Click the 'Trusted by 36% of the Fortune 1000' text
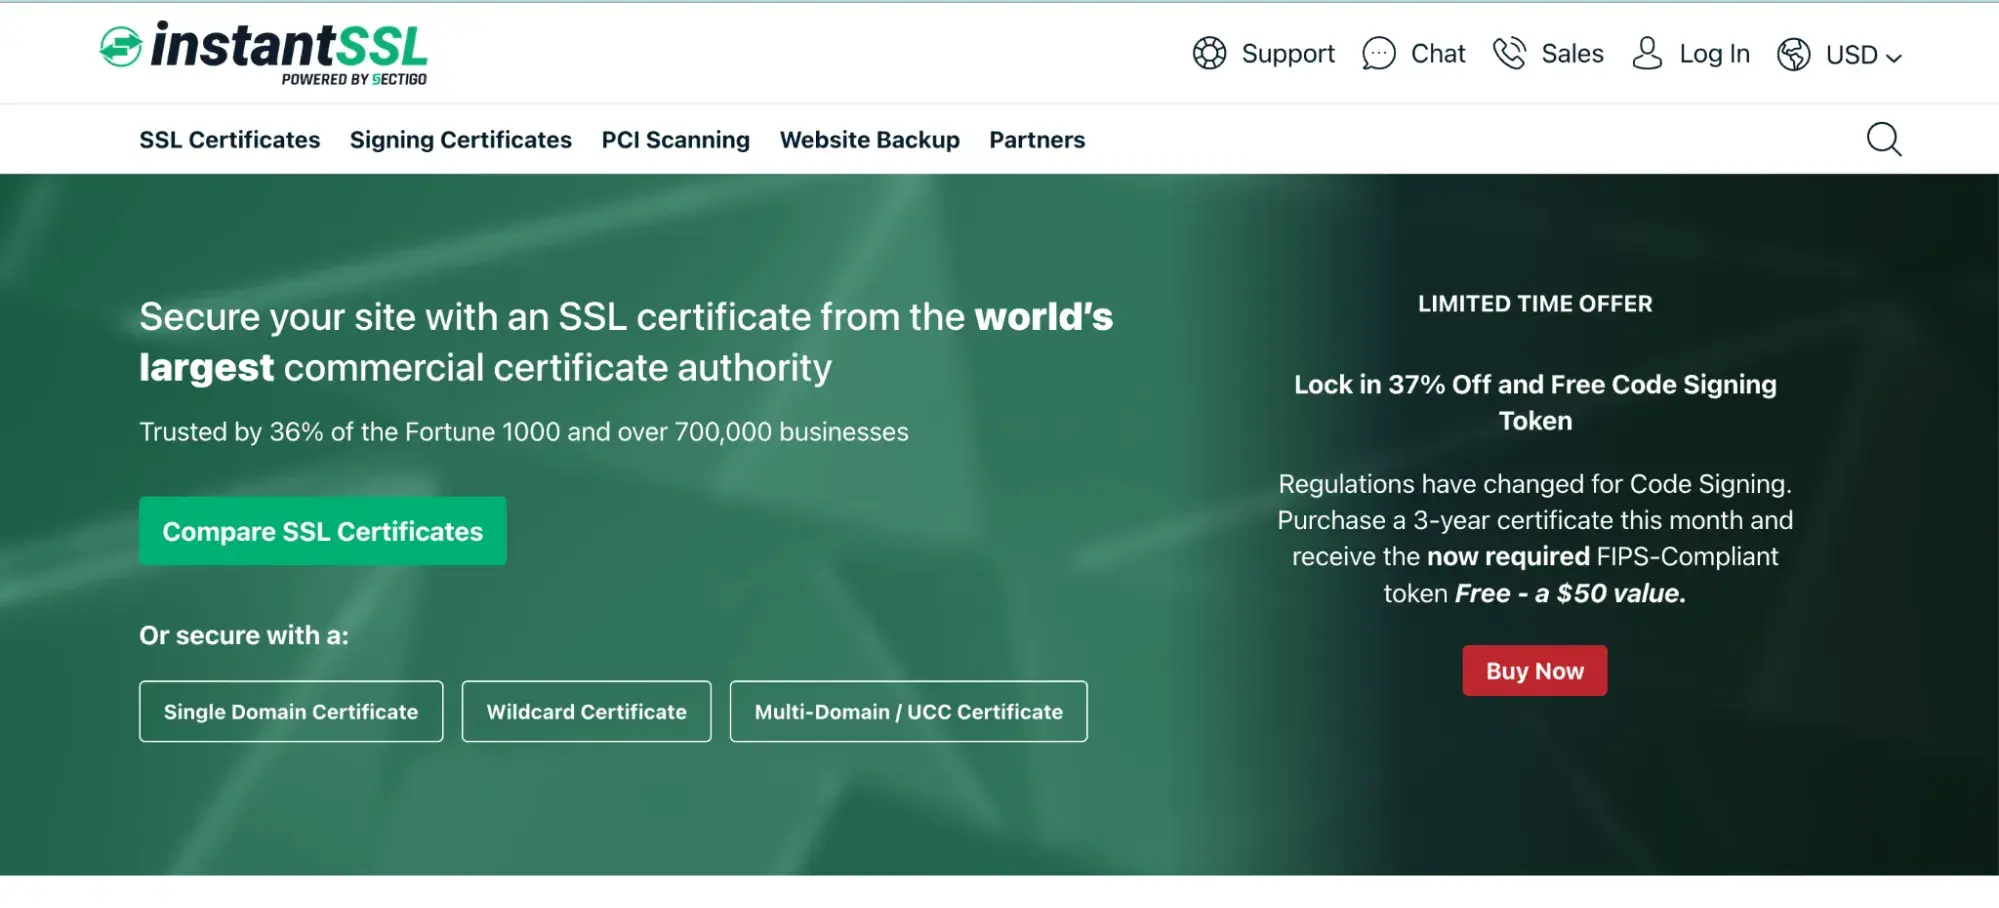 point(524,432)
